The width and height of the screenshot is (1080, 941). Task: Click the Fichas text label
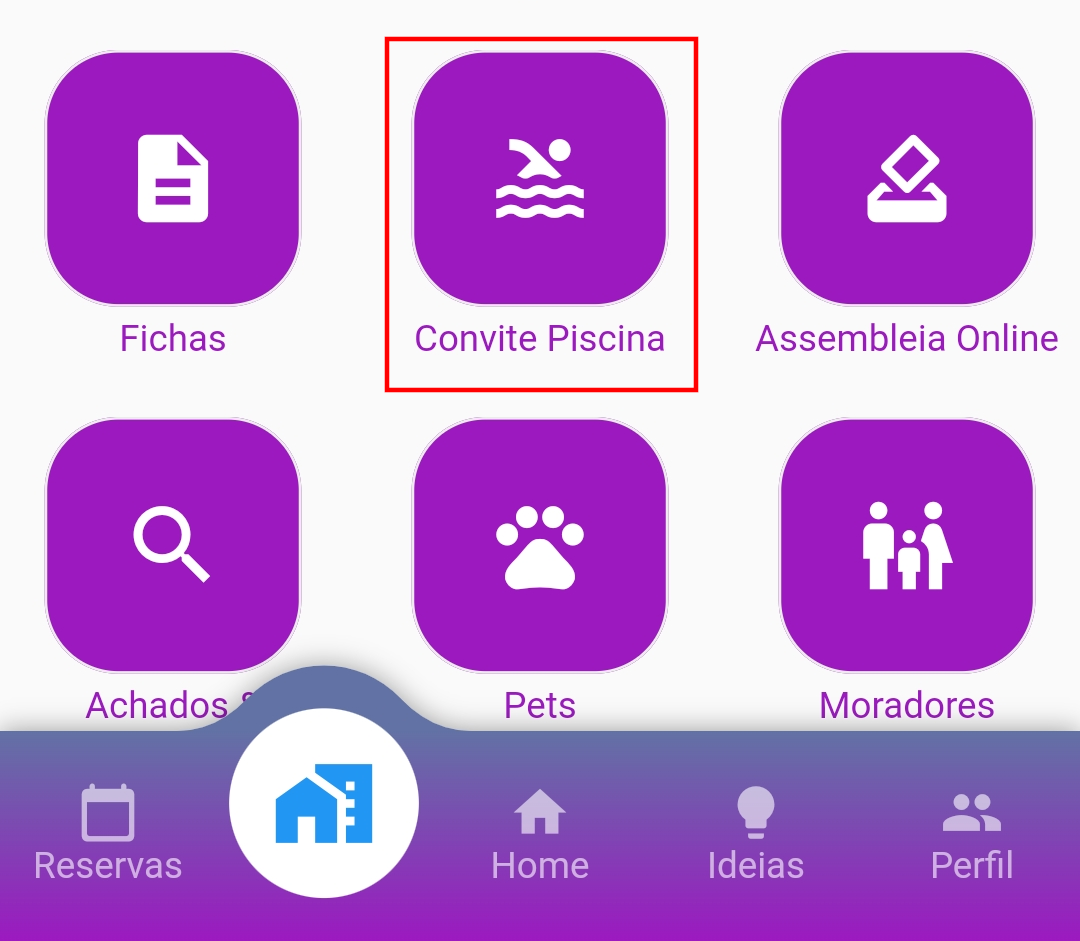[173, 338]
